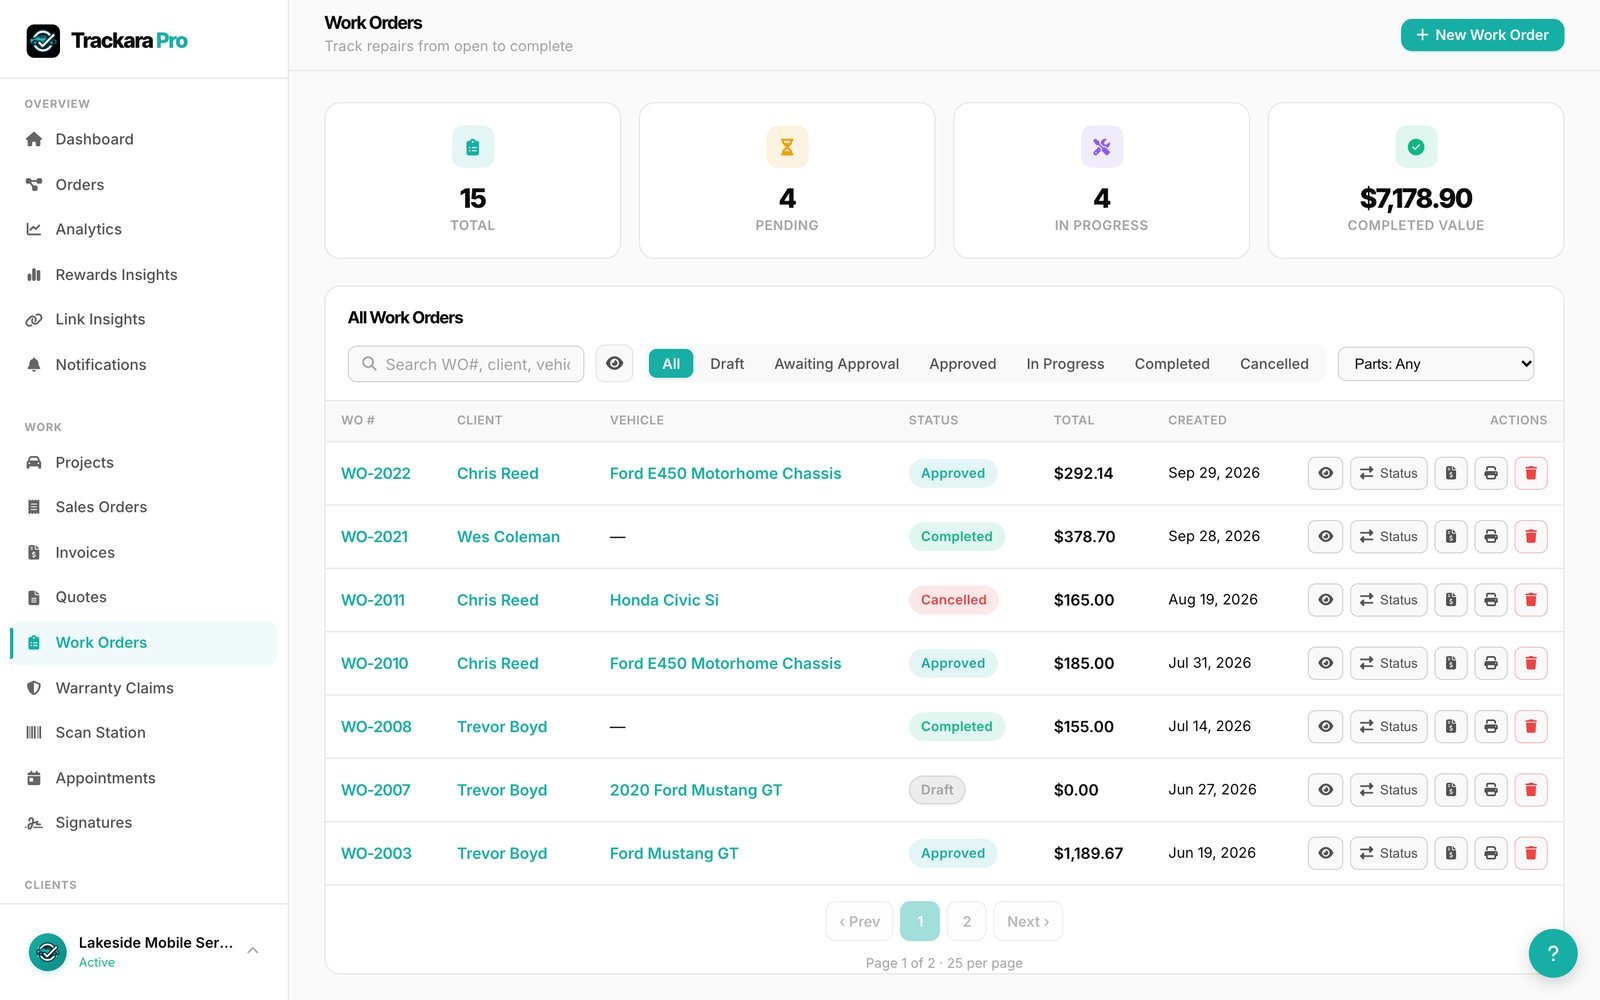The height and width of the screenshot is (1000, 1600).
Task: Click the Sales Orders icon
Action: (x=34, y=507)
